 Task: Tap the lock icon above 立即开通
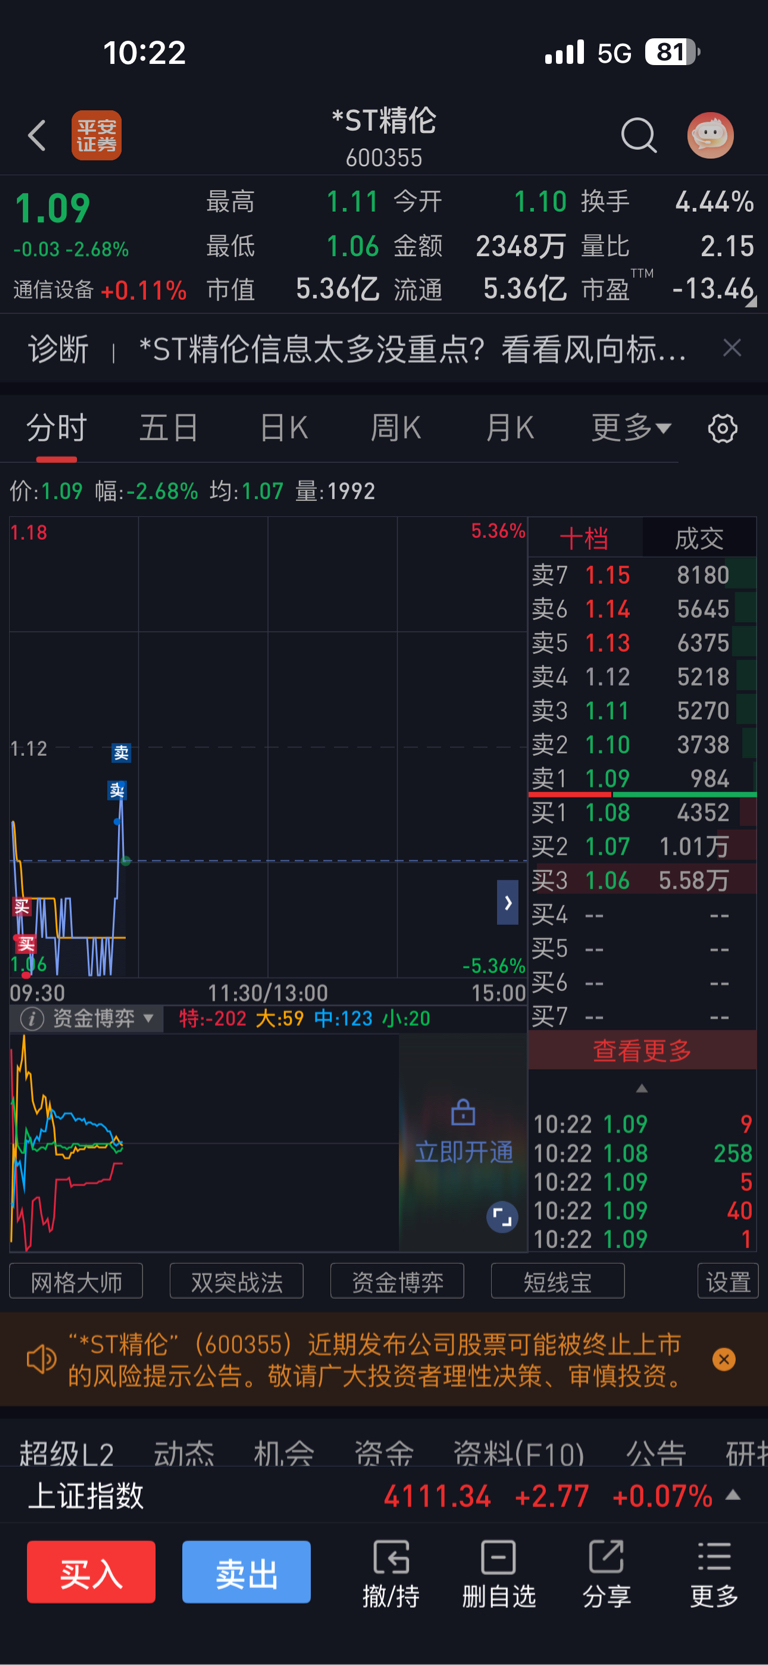pyautogui.click(x=463, y=1112)
